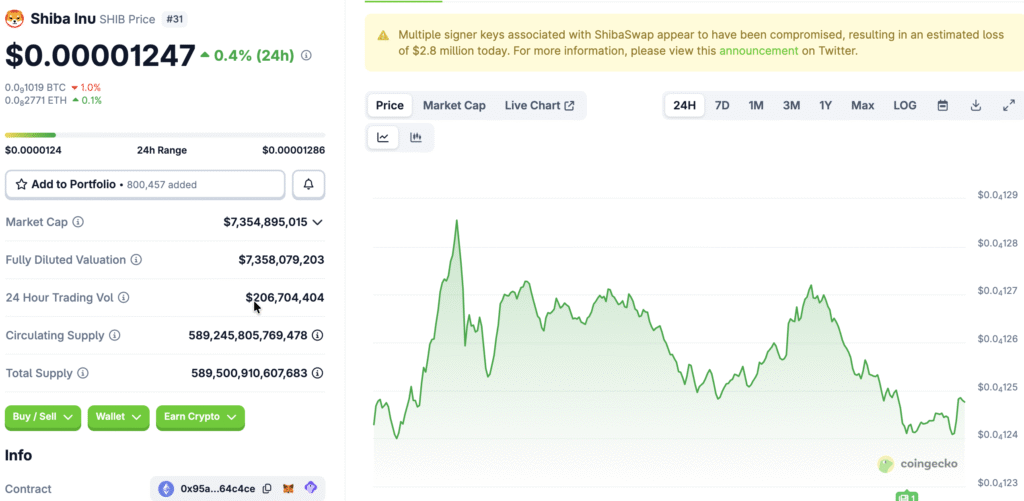1024x501 pixels.
Task: Toggle LOG scale on the chart
Action: [x=904, y=105]
